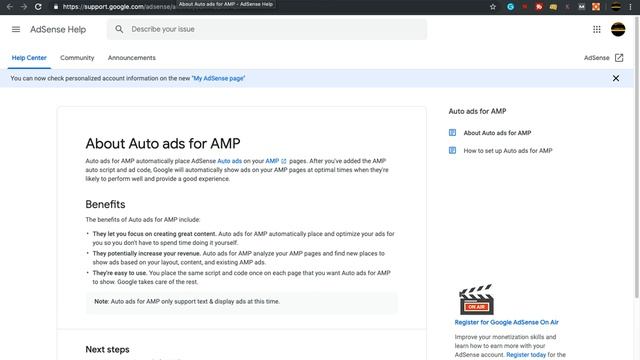The width and height of the screenshot is (640, 360).
Task: Click the article icon beside About Auto ads for AMP
Action: pos(452,133)
